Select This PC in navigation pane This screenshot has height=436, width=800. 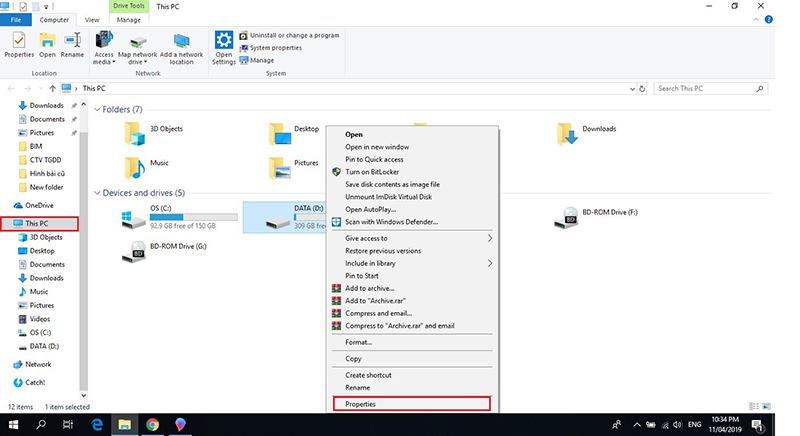tap(37, 223)
